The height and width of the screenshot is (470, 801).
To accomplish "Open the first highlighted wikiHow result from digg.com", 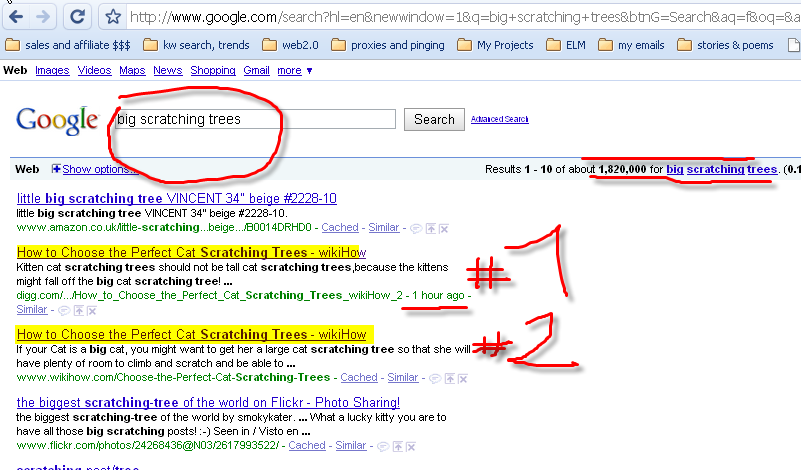I will pos(192,252).
